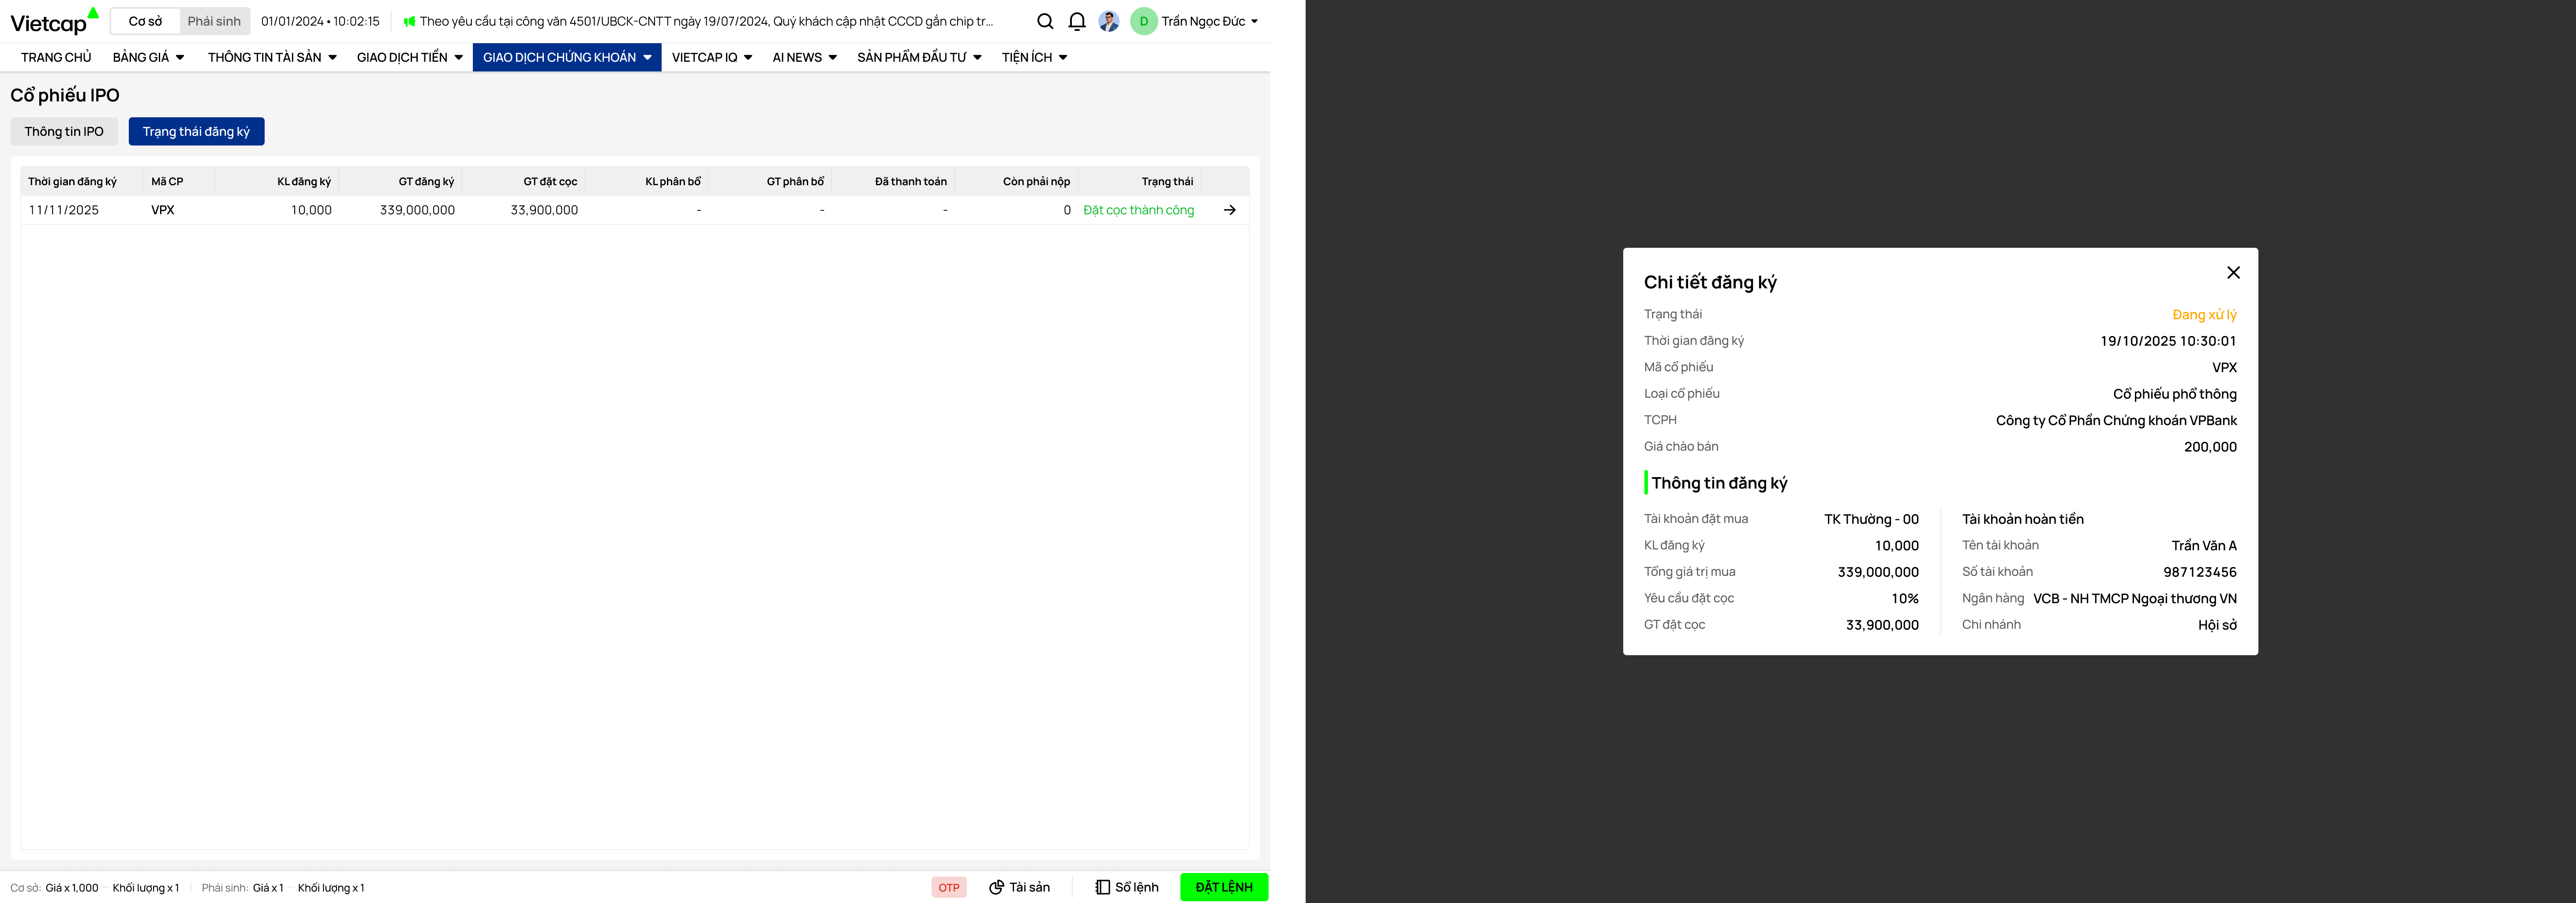Switch market to Phái sinh

[214, 21]
